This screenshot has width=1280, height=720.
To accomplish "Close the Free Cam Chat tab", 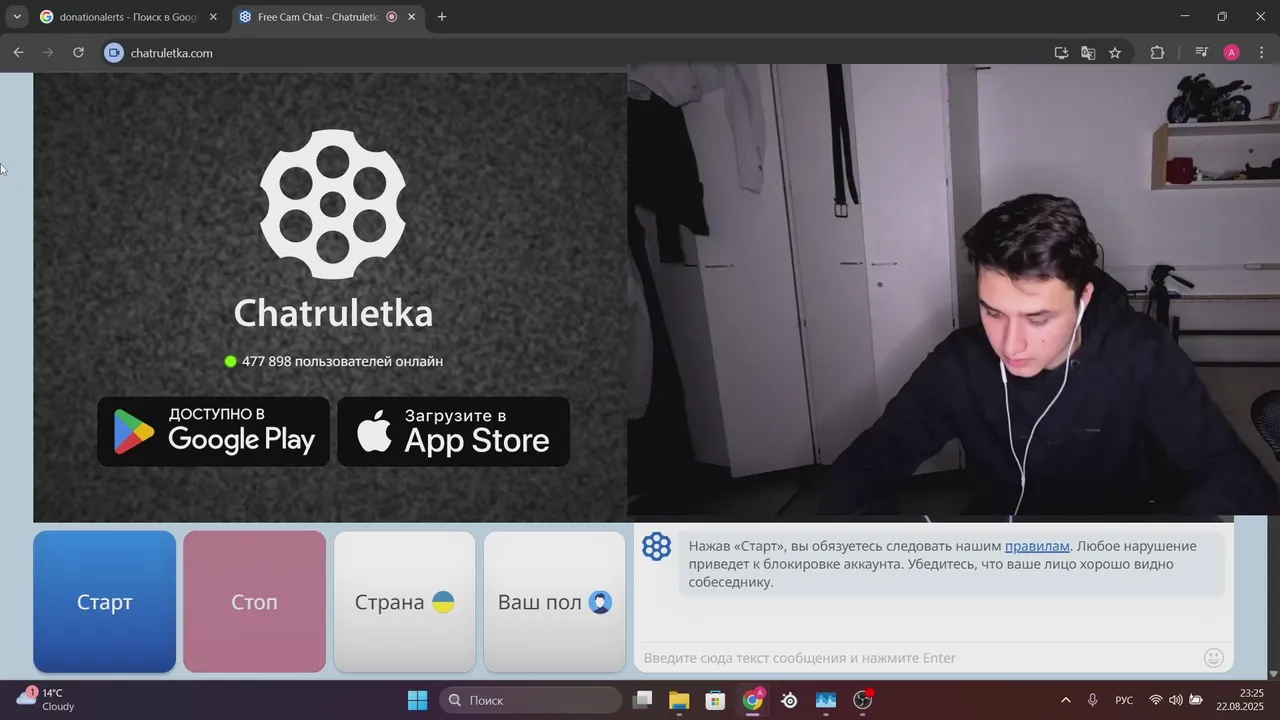I will pos(411,17).
